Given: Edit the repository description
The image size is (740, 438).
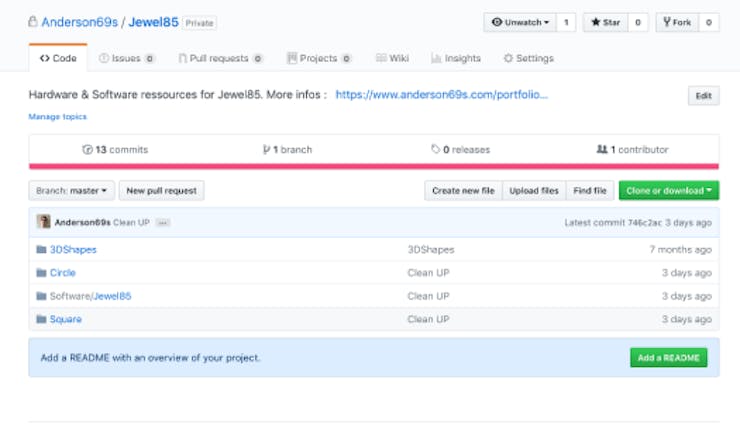Looking at the screenshot, I should click(704, 96).
